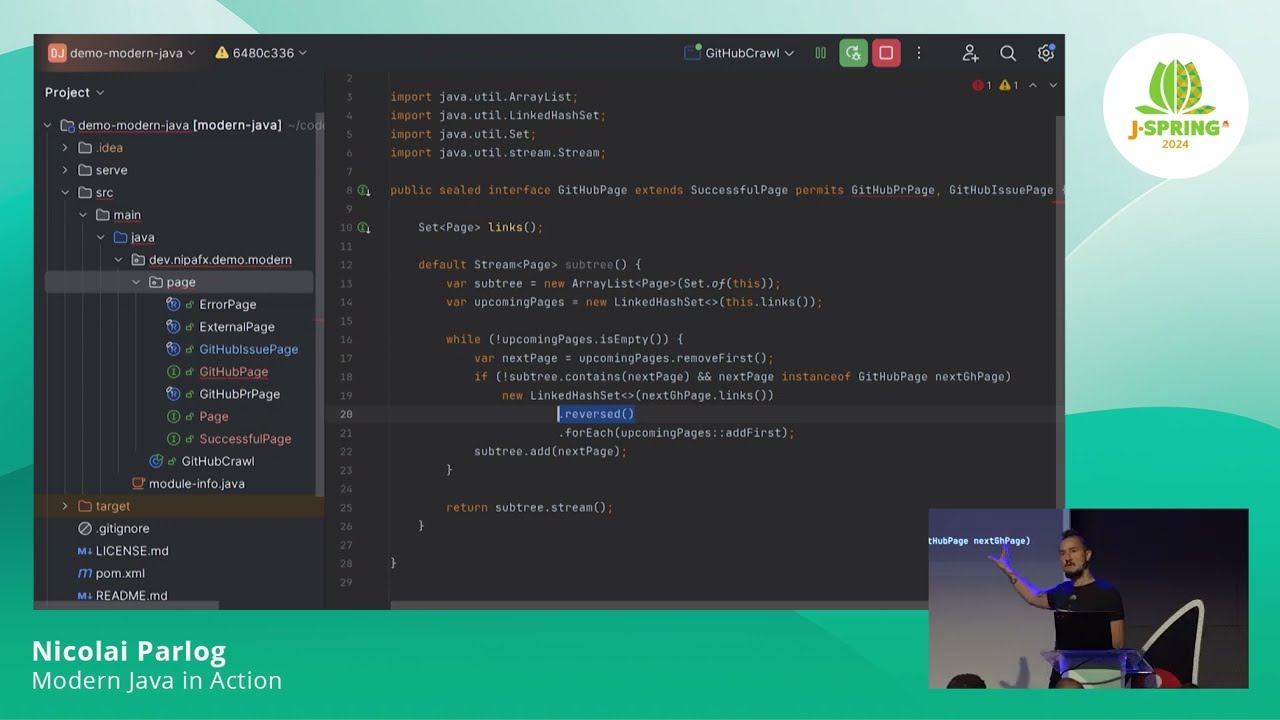This screenshot has width=1280, height=720.
Task: Click the subtree method name on line 12
Action: click(x=589, y=265)
